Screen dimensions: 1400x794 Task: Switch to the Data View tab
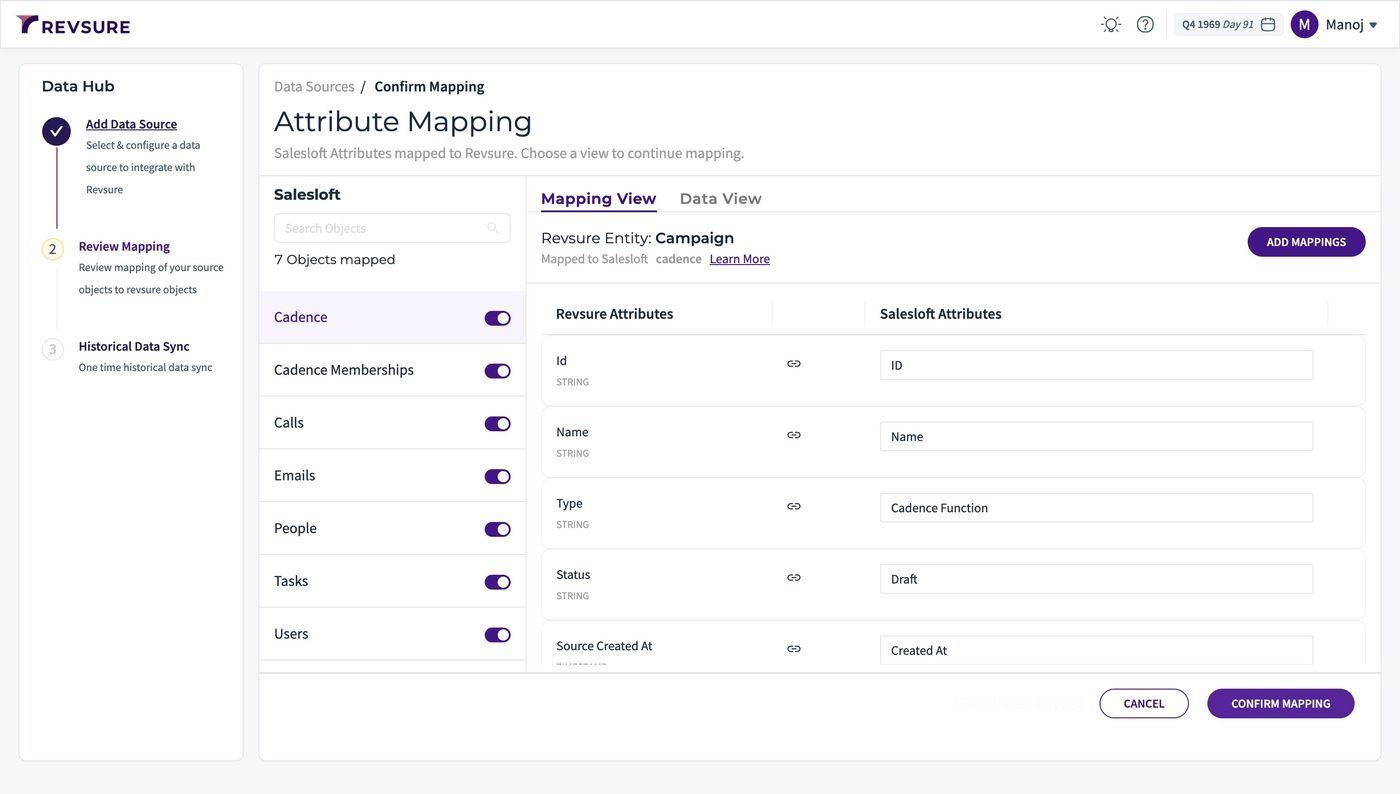pyautogui.click(x=720, y=198)
